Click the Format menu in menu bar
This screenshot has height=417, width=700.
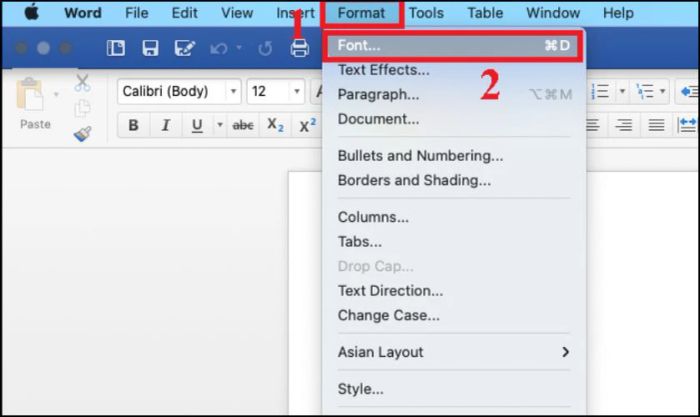click(361, 13)
